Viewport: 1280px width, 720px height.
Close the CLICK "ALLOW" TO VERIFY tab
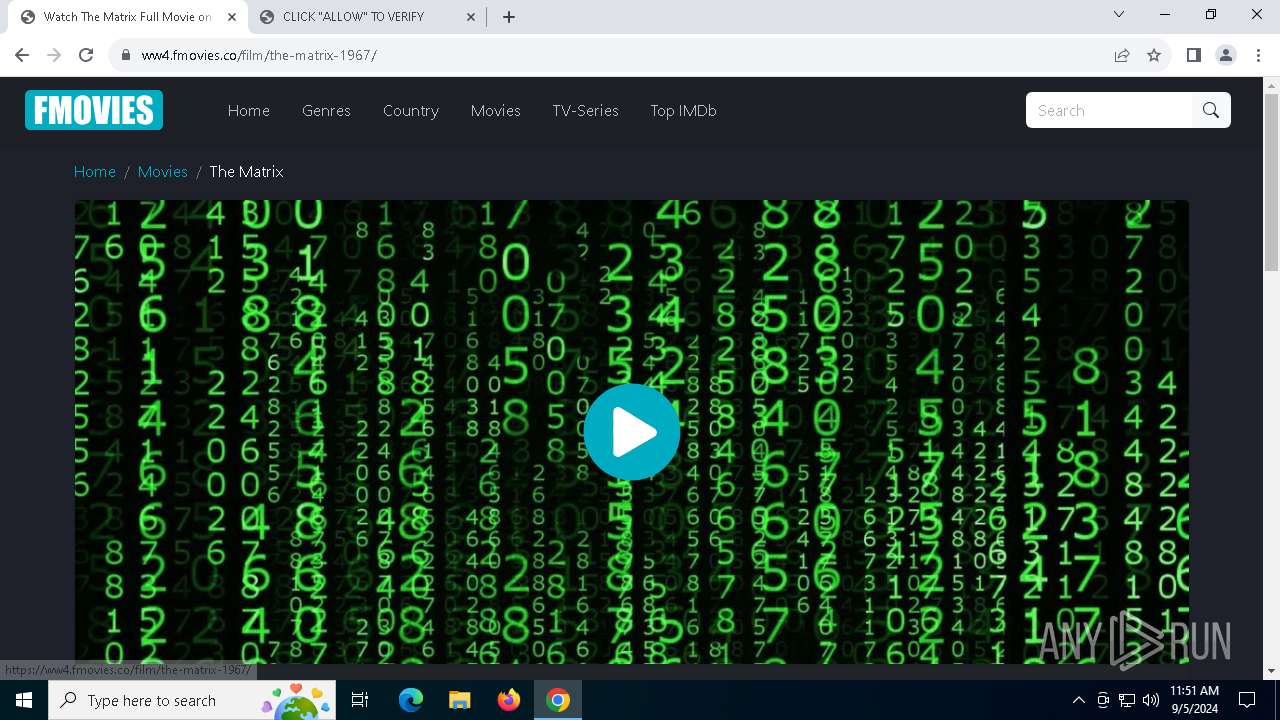click(x=470, y=17)
